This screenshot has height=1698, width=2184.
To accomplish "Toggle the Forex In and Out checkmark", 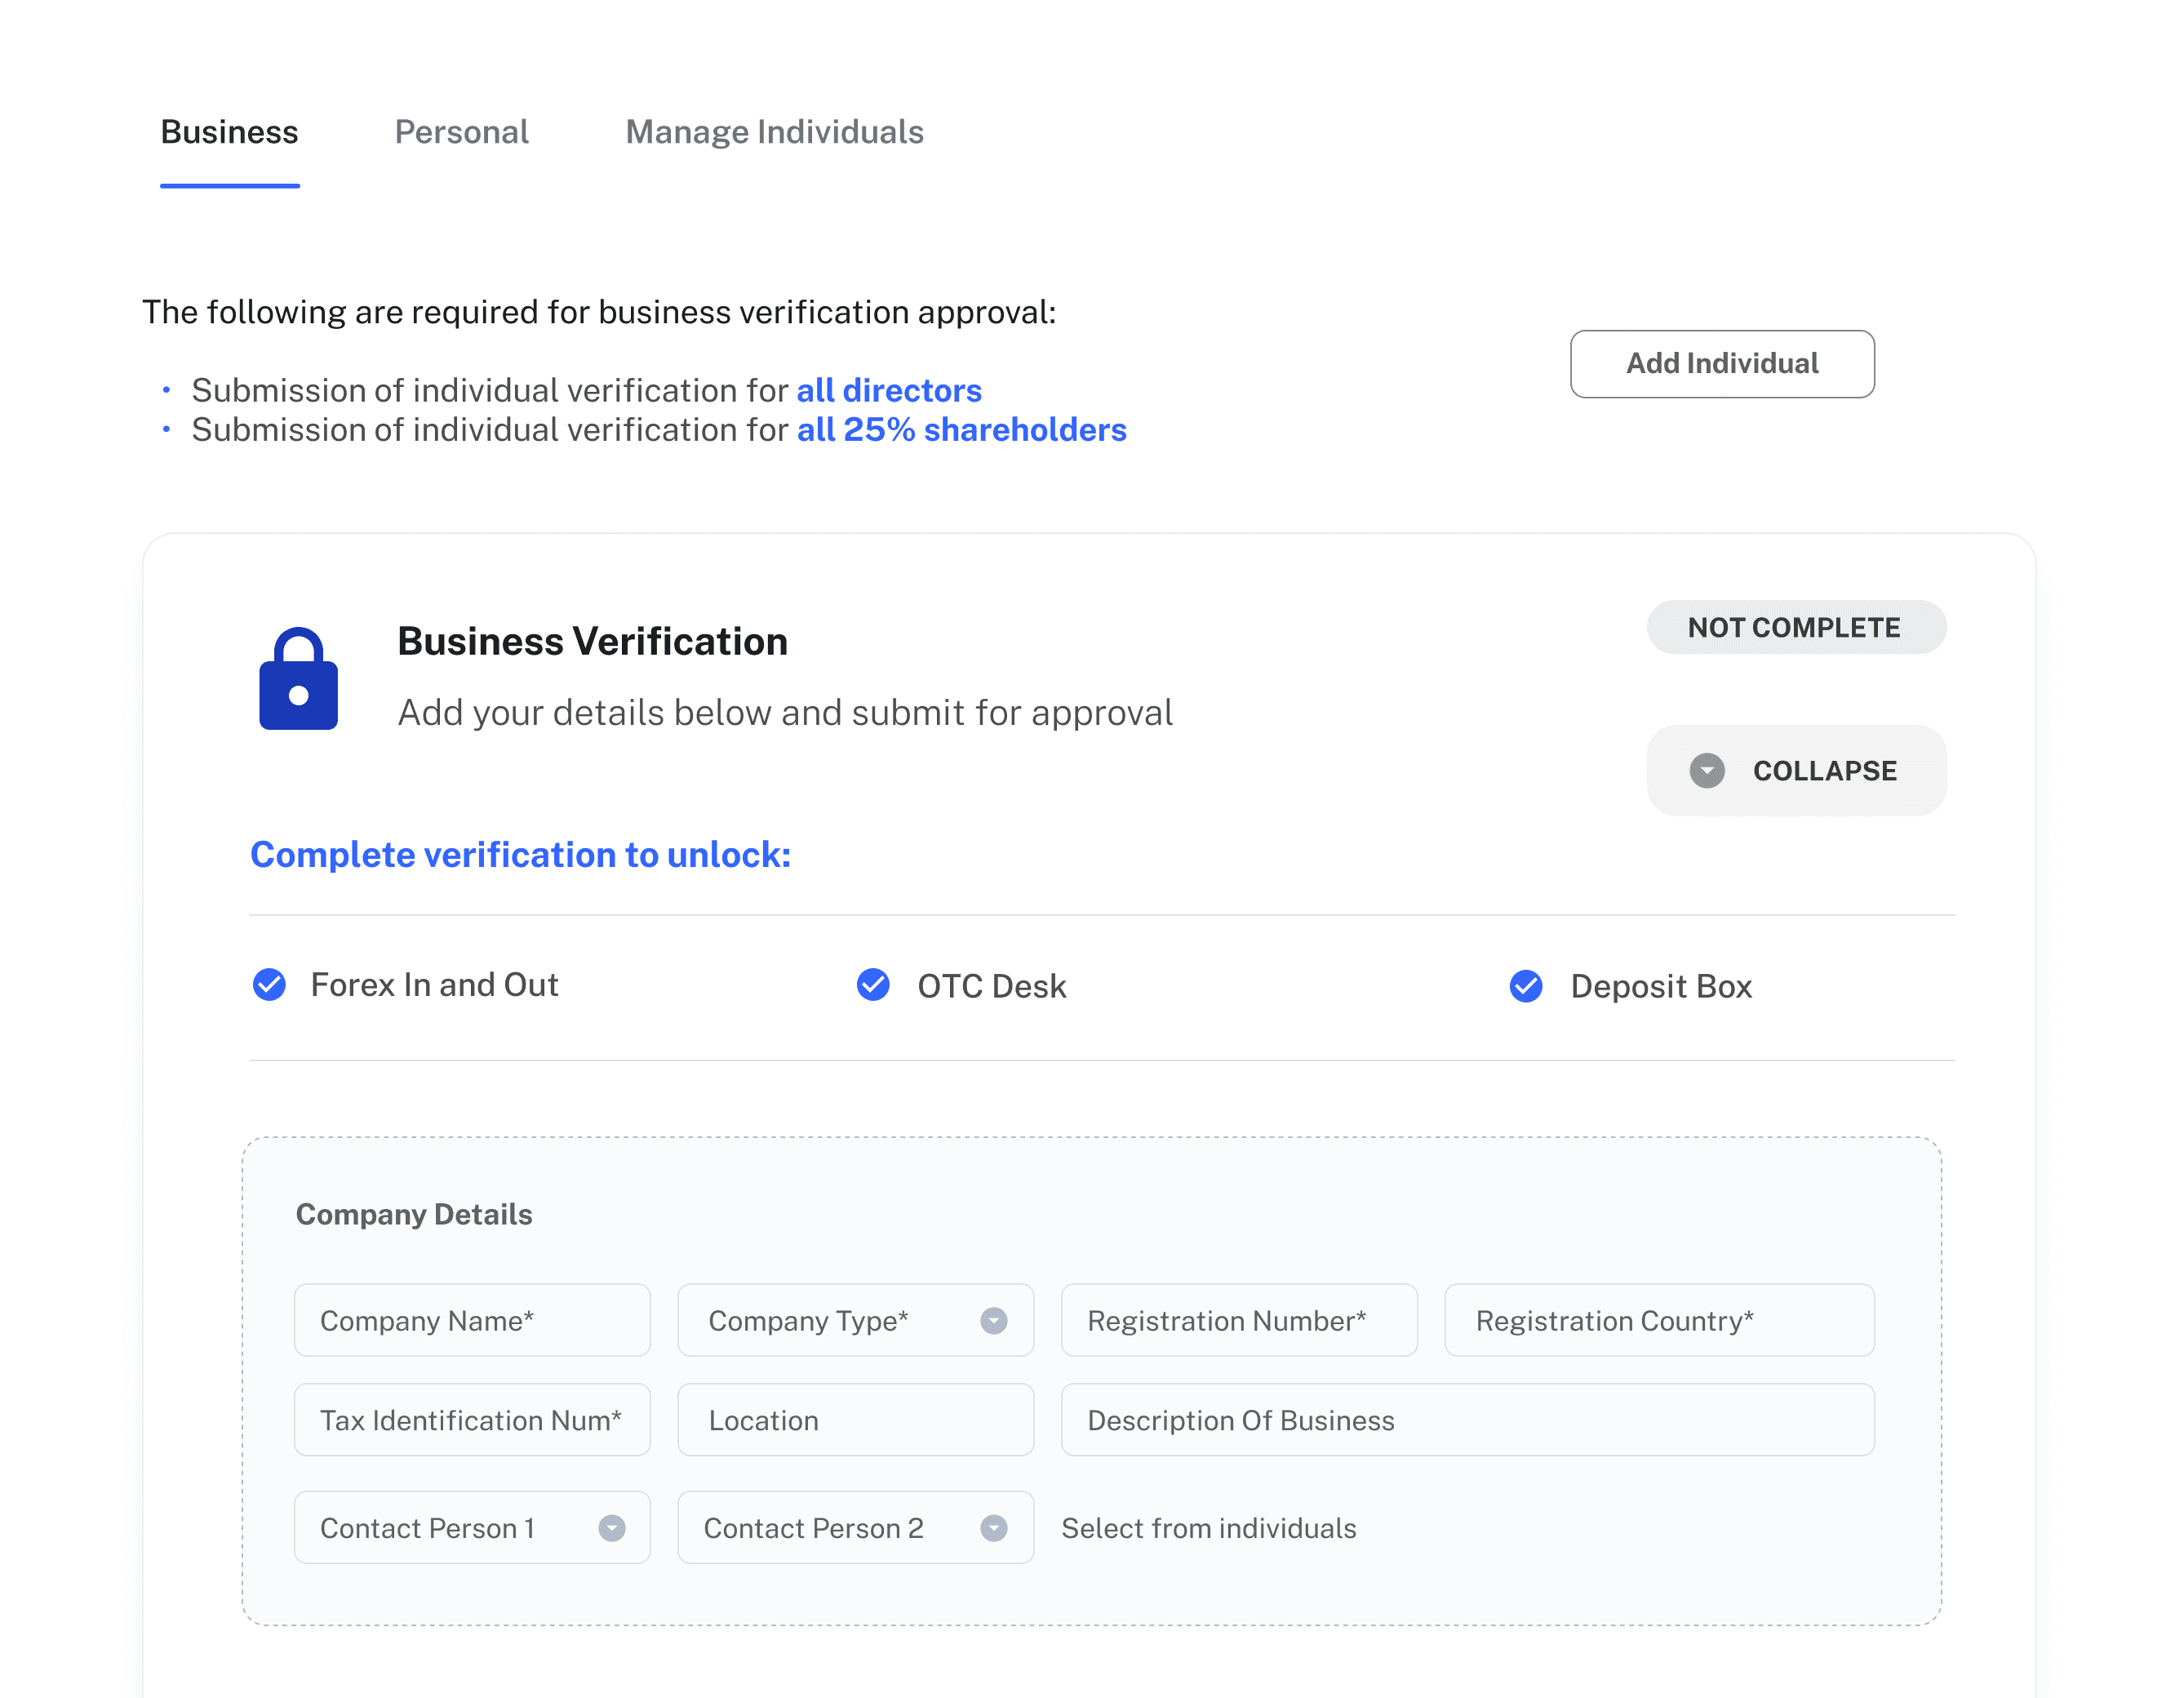I will (x=269, y=985).
